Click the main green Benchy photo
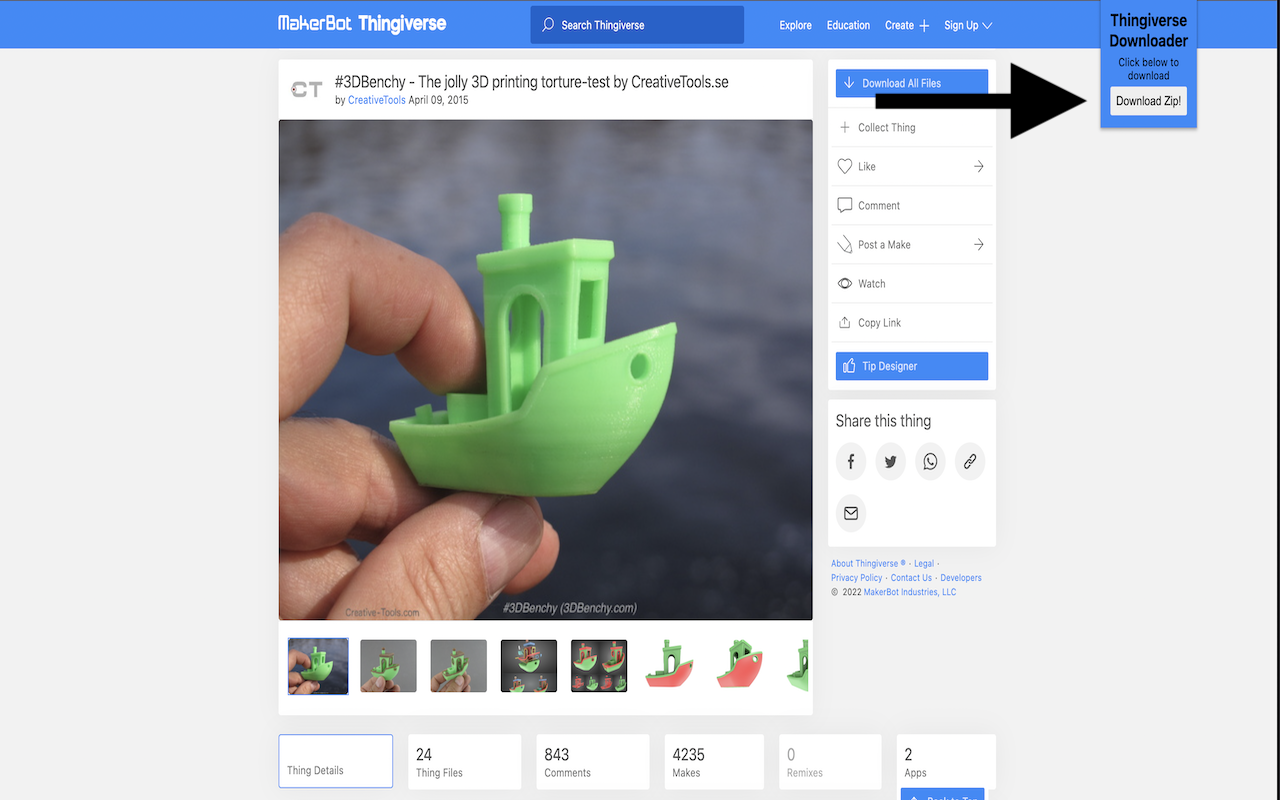1280x800 pixels. 545,370
